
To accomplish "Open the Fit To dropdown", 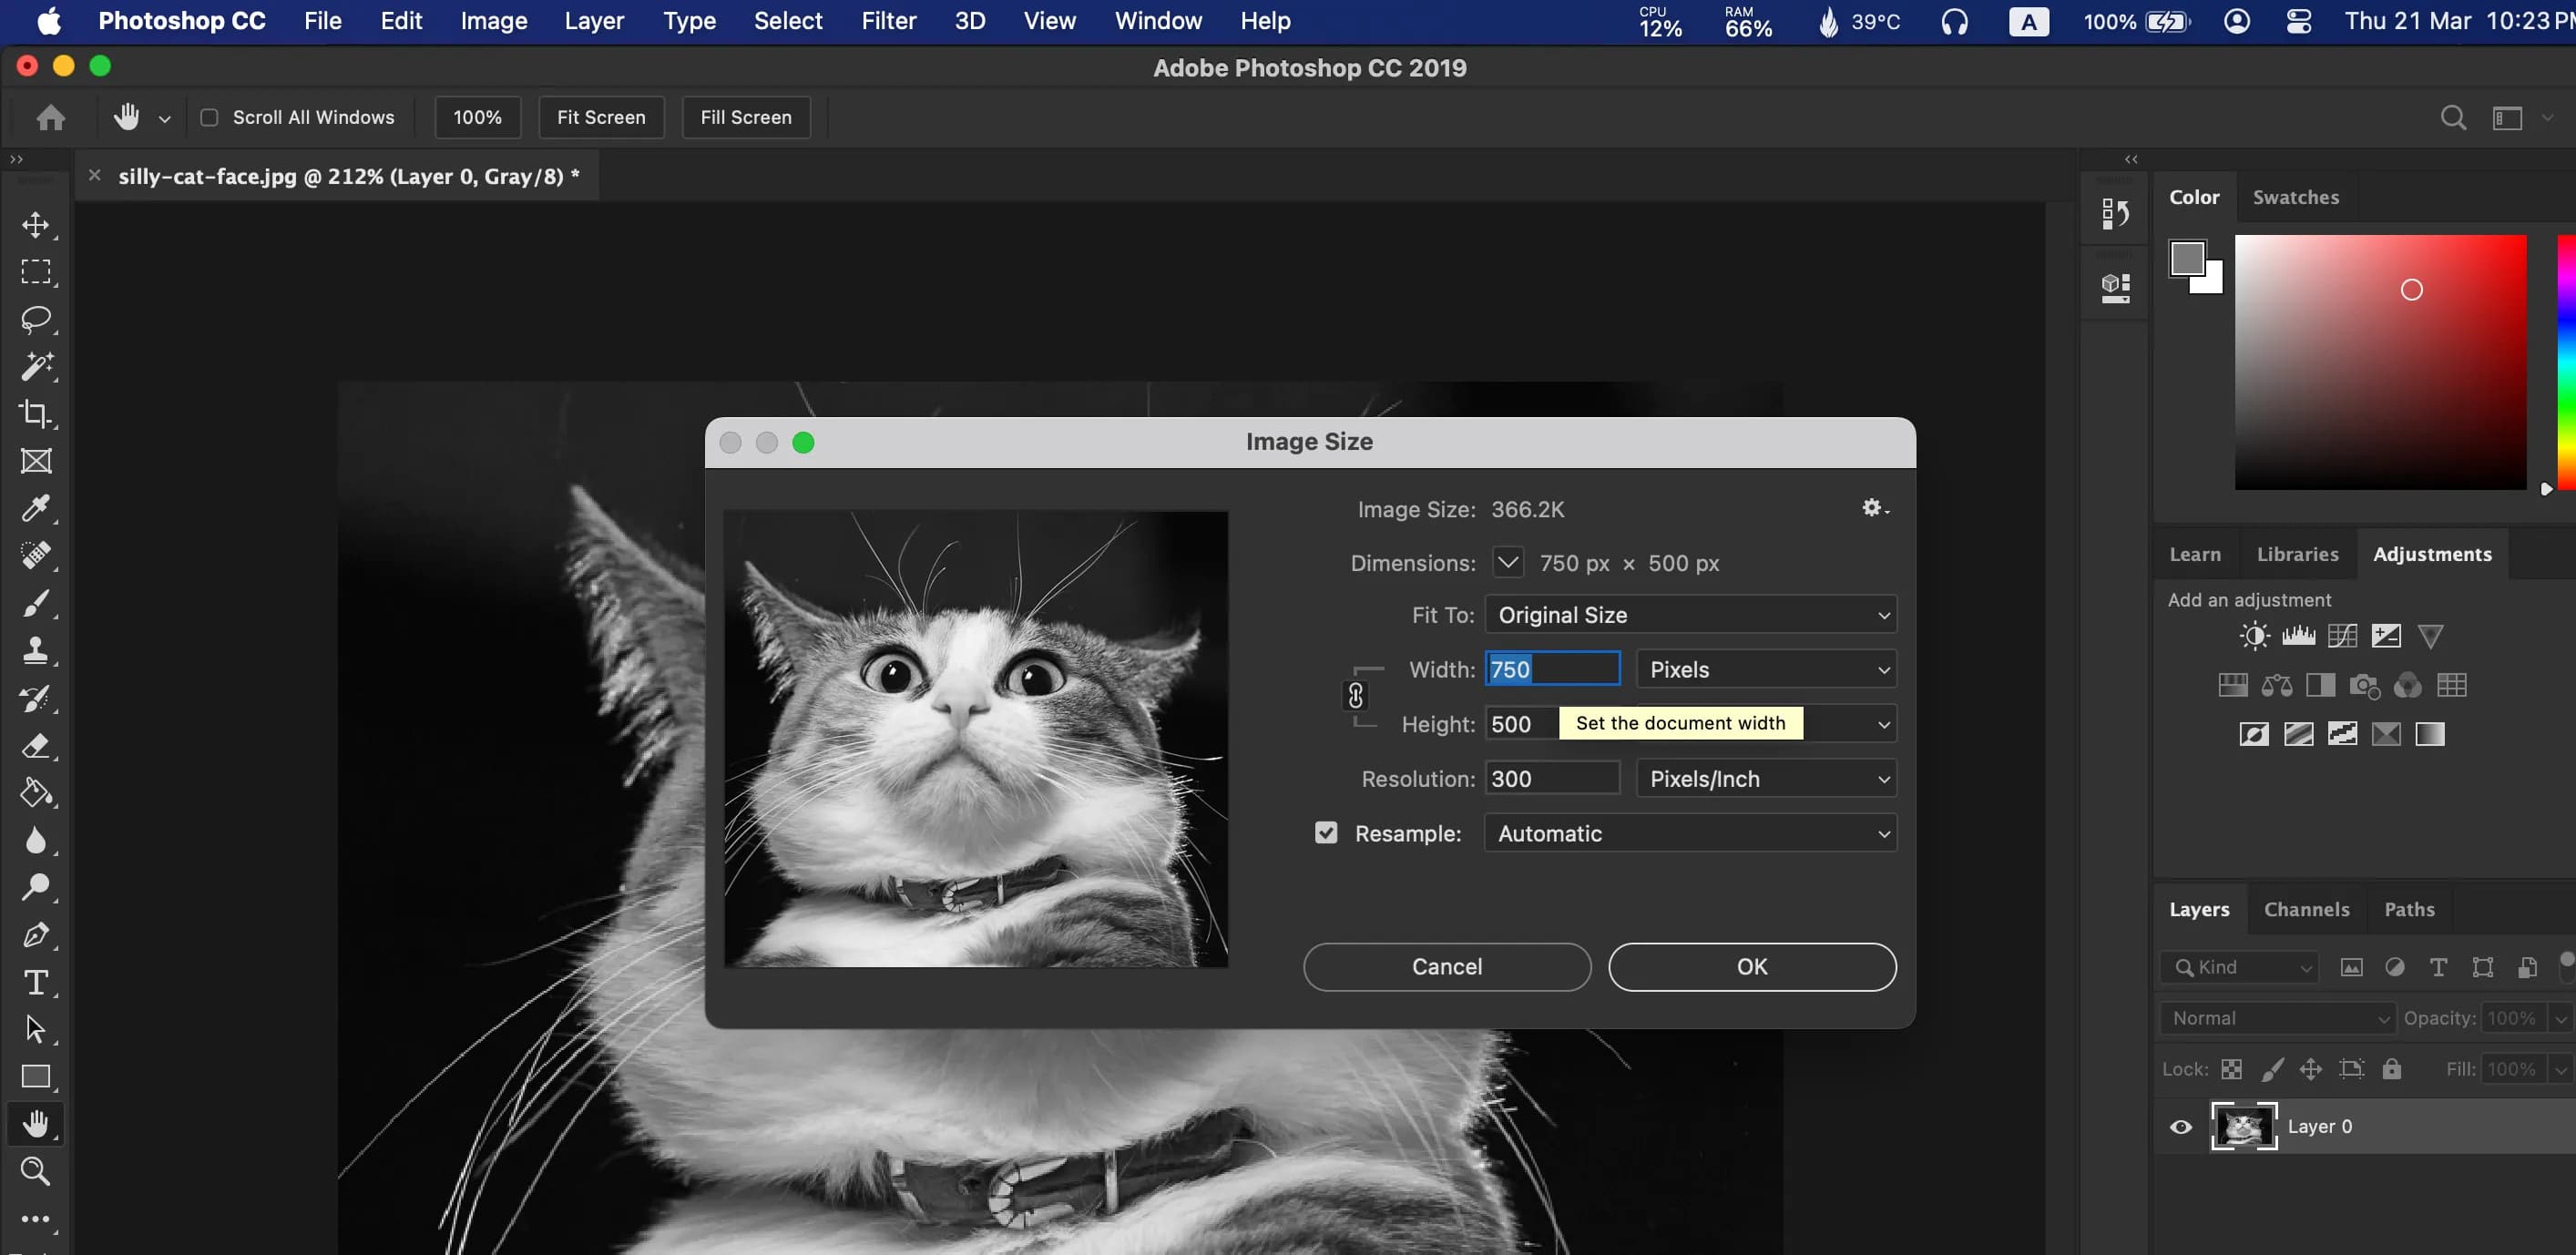I will tap(1690, 615).
